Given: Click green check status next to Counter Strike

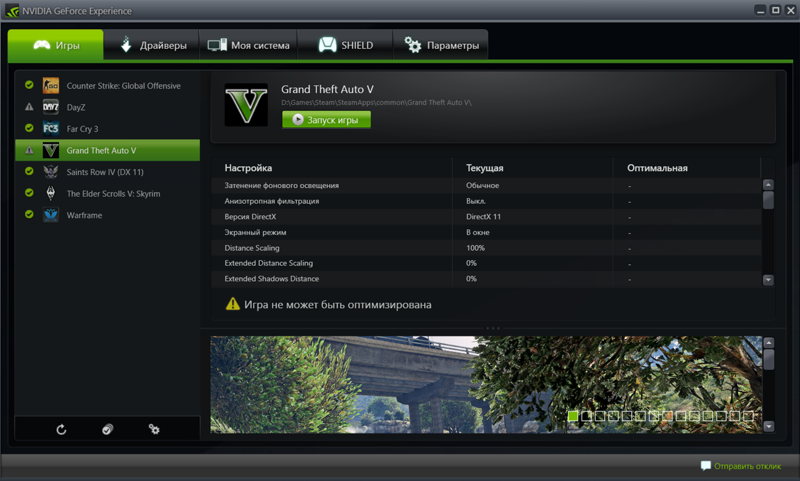Looking at the screenshot, I should pyautogui.click(x=29, y=85).
